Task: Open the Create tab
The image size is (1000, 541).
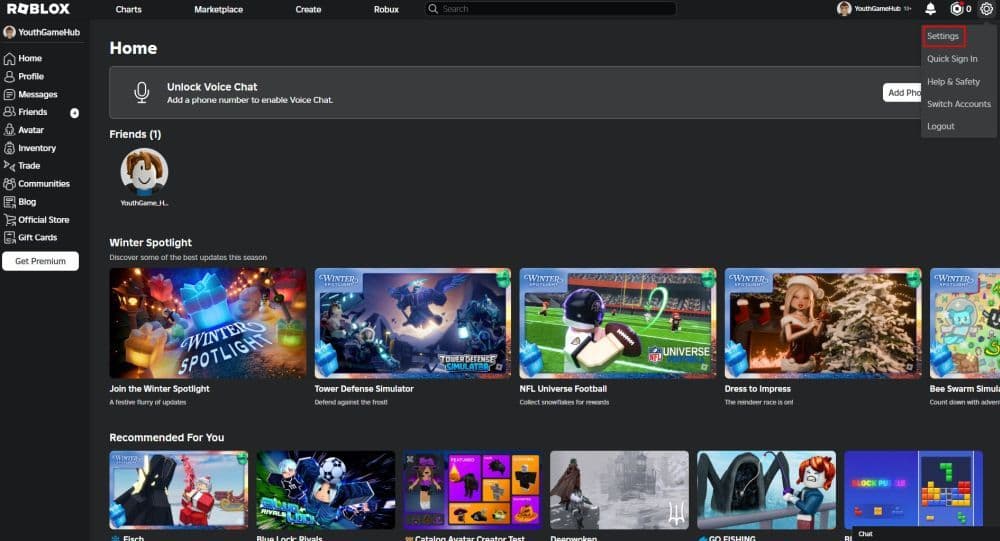Action: [x=308, y=10]
